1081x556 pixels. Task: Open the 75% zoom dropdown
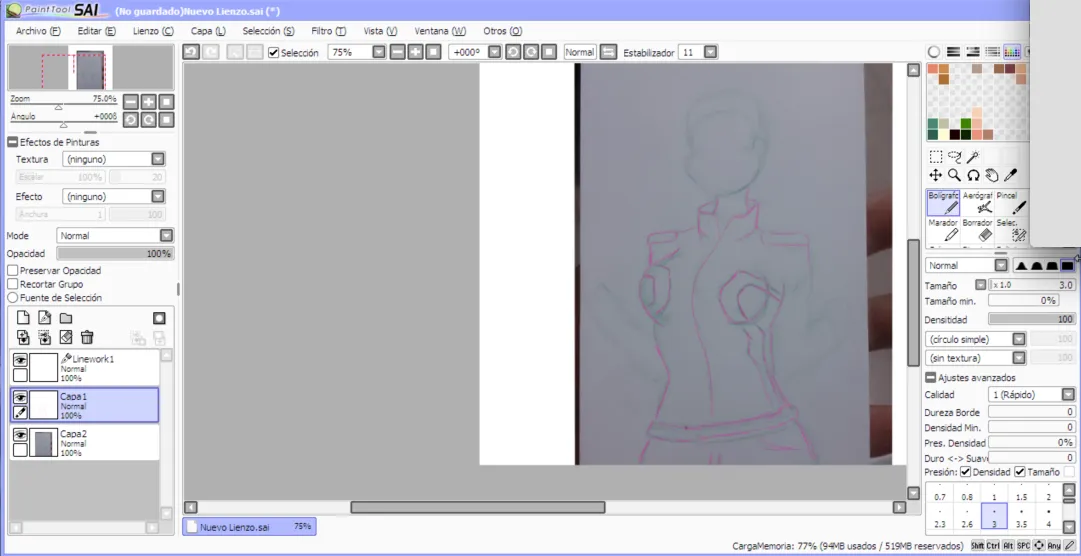click(x=378, y=52)
